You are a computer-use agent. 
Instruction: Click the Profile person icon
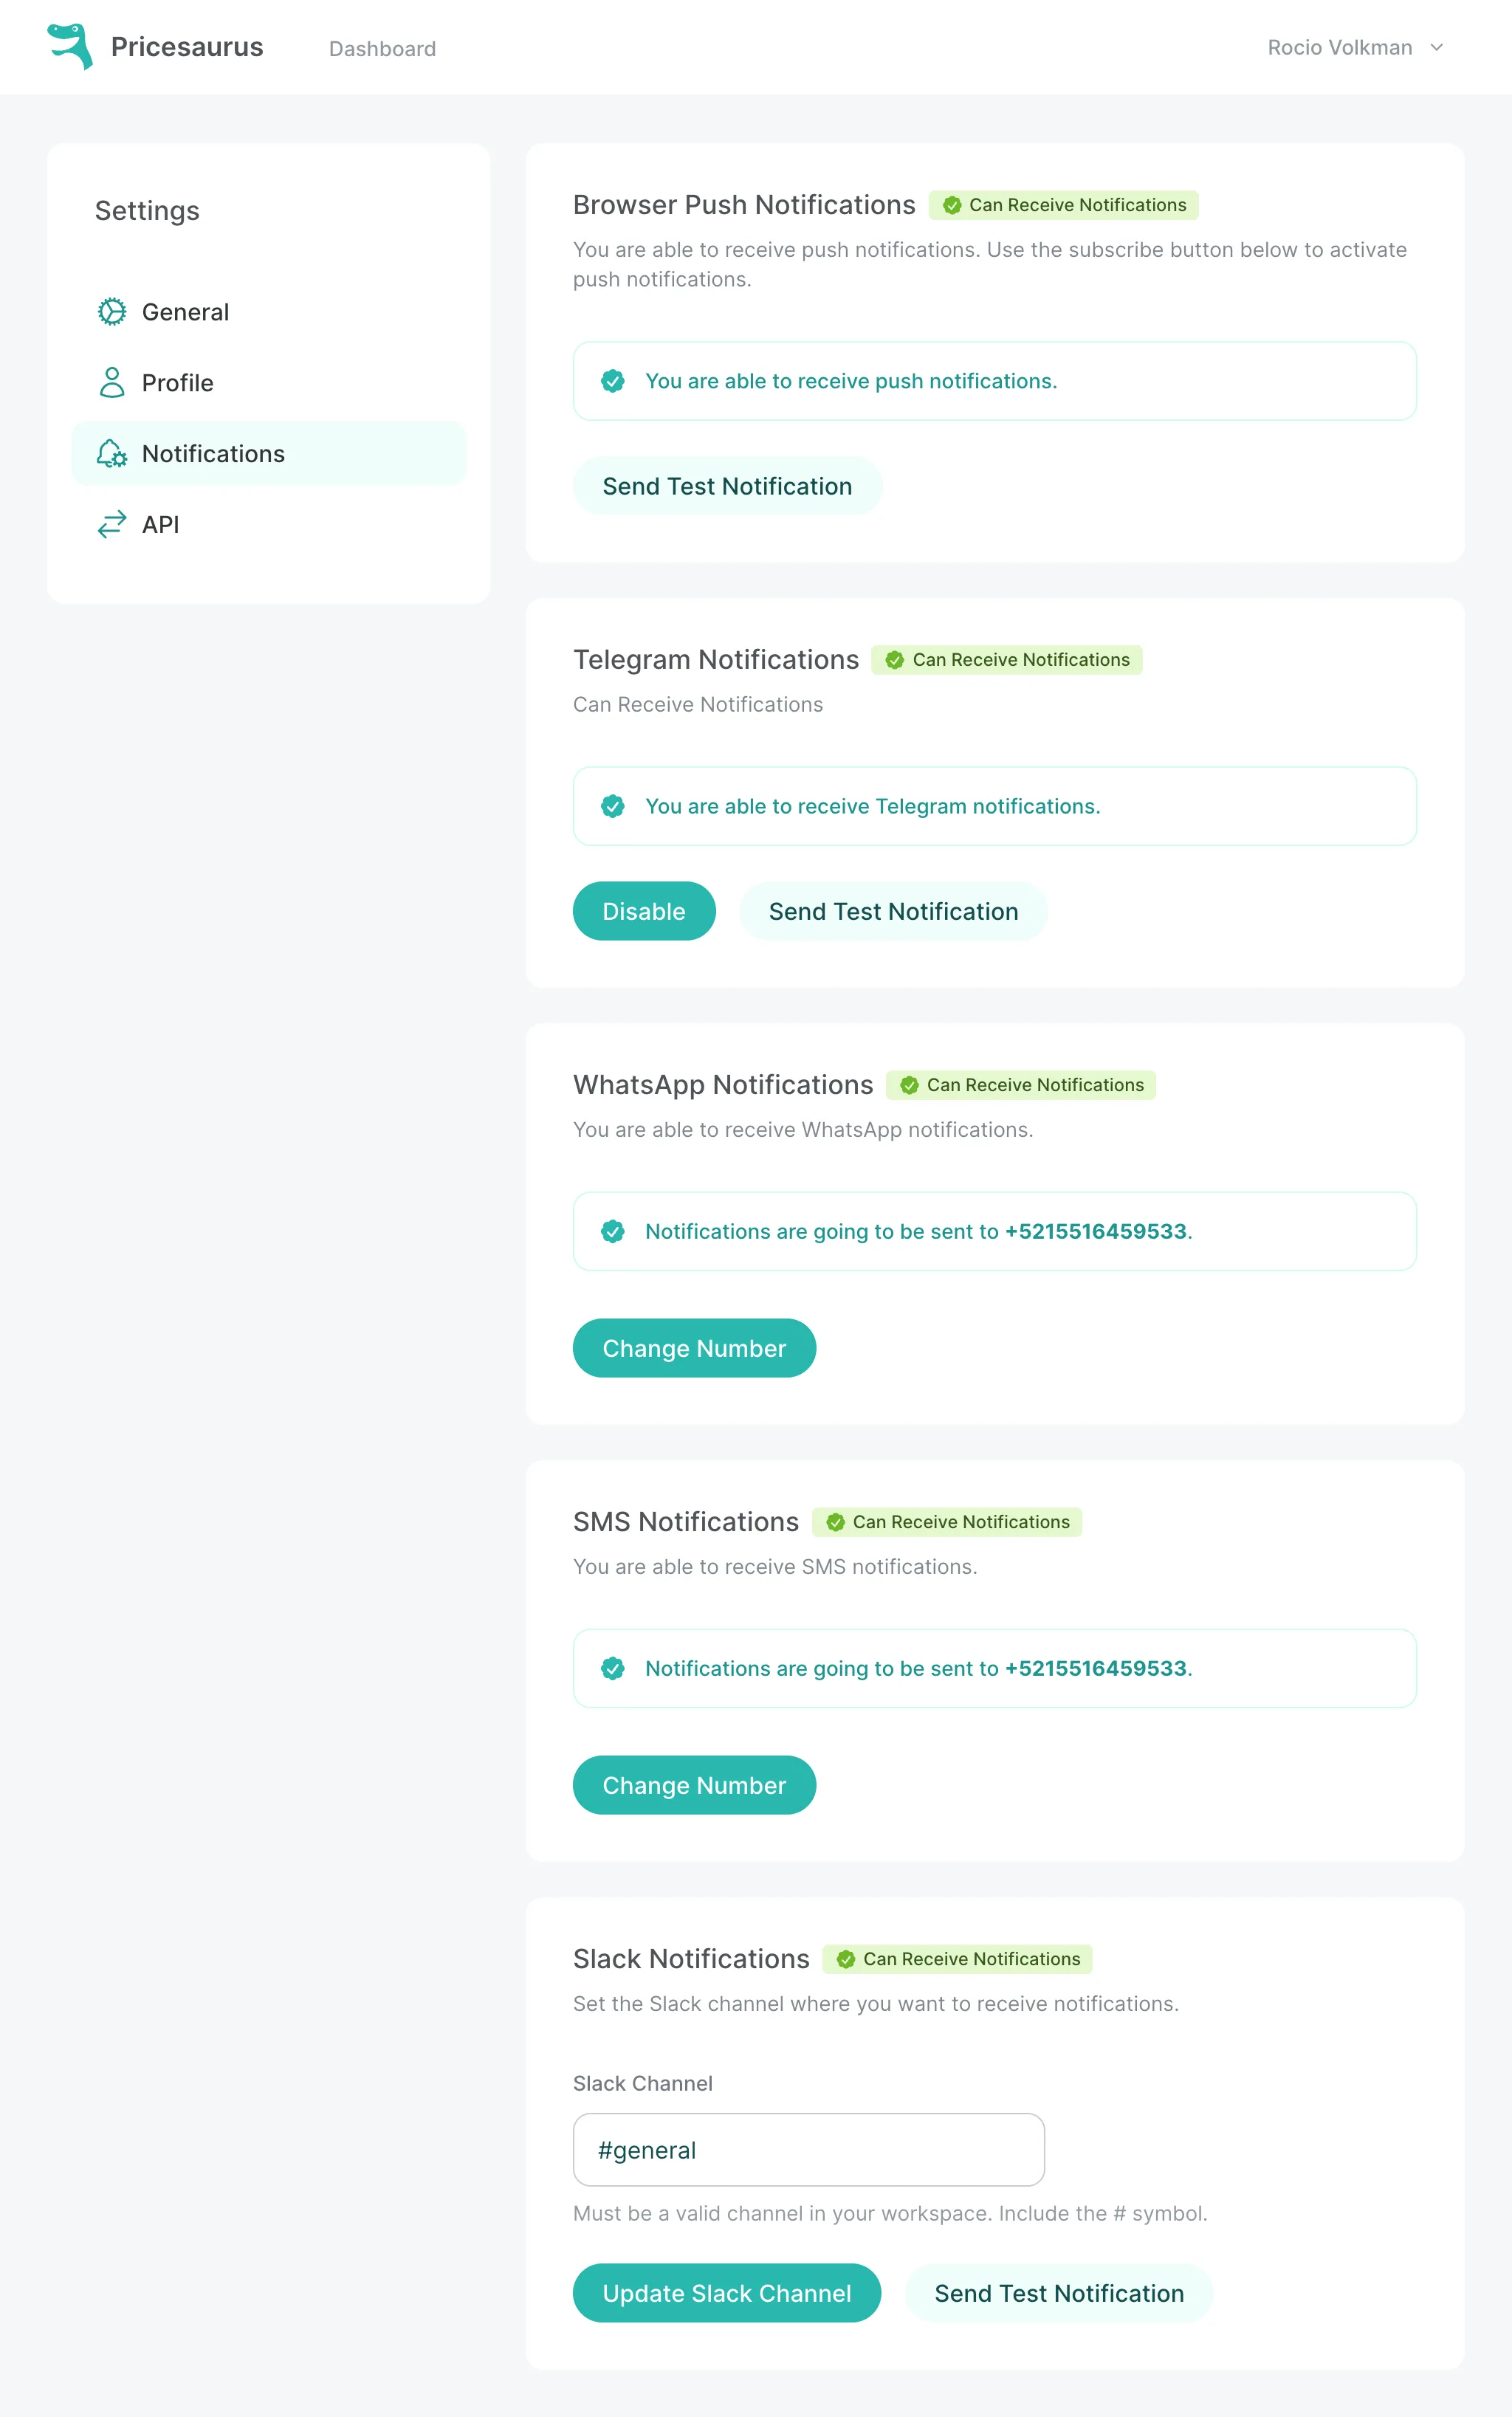pyautogui.click(x=112, y=383)
